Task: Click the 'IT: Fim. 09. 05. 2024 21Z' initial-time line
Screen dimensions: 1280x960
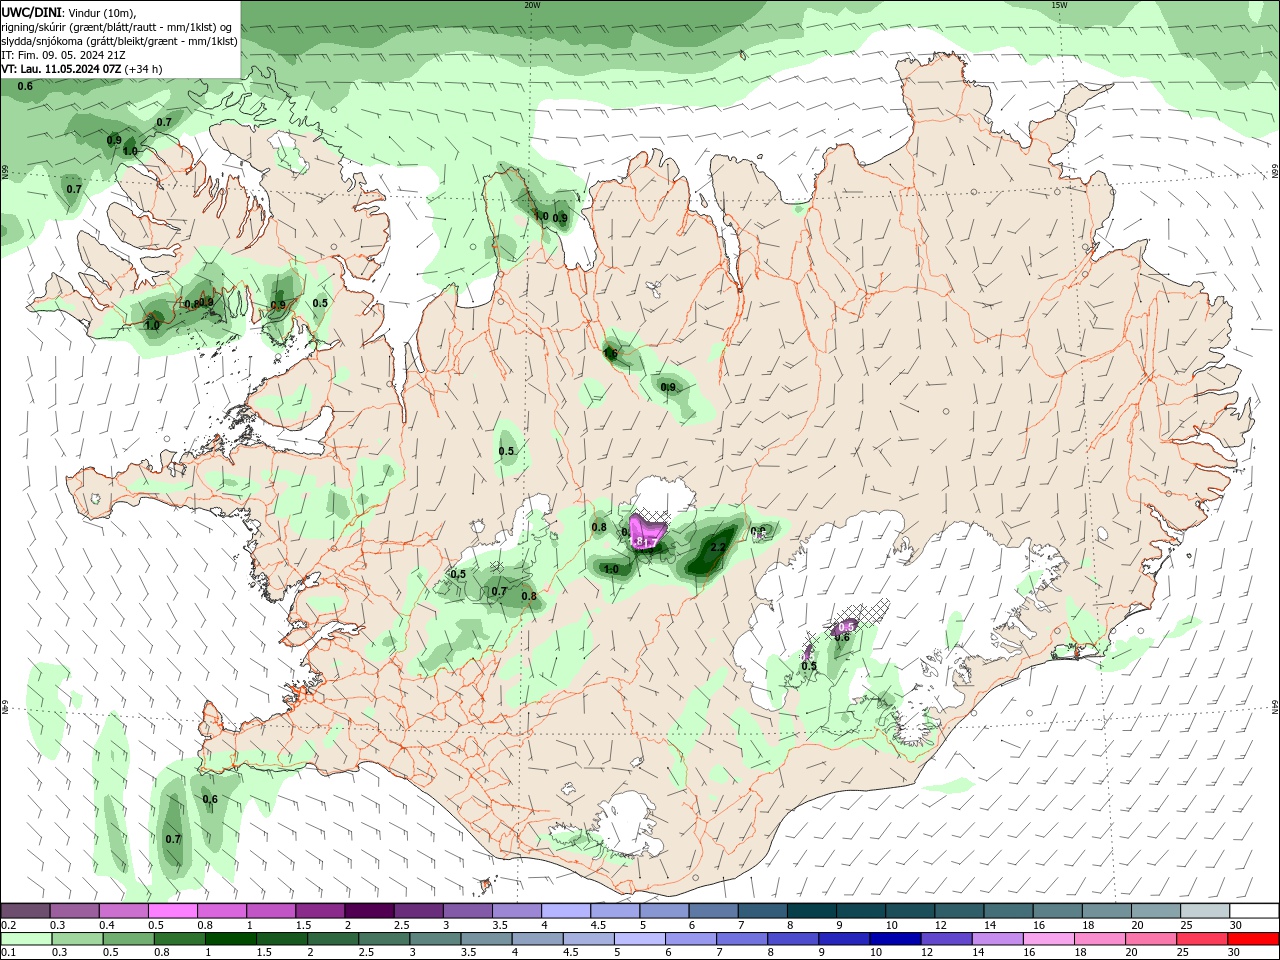Action: pyautogui.click(x=64, y=55)
